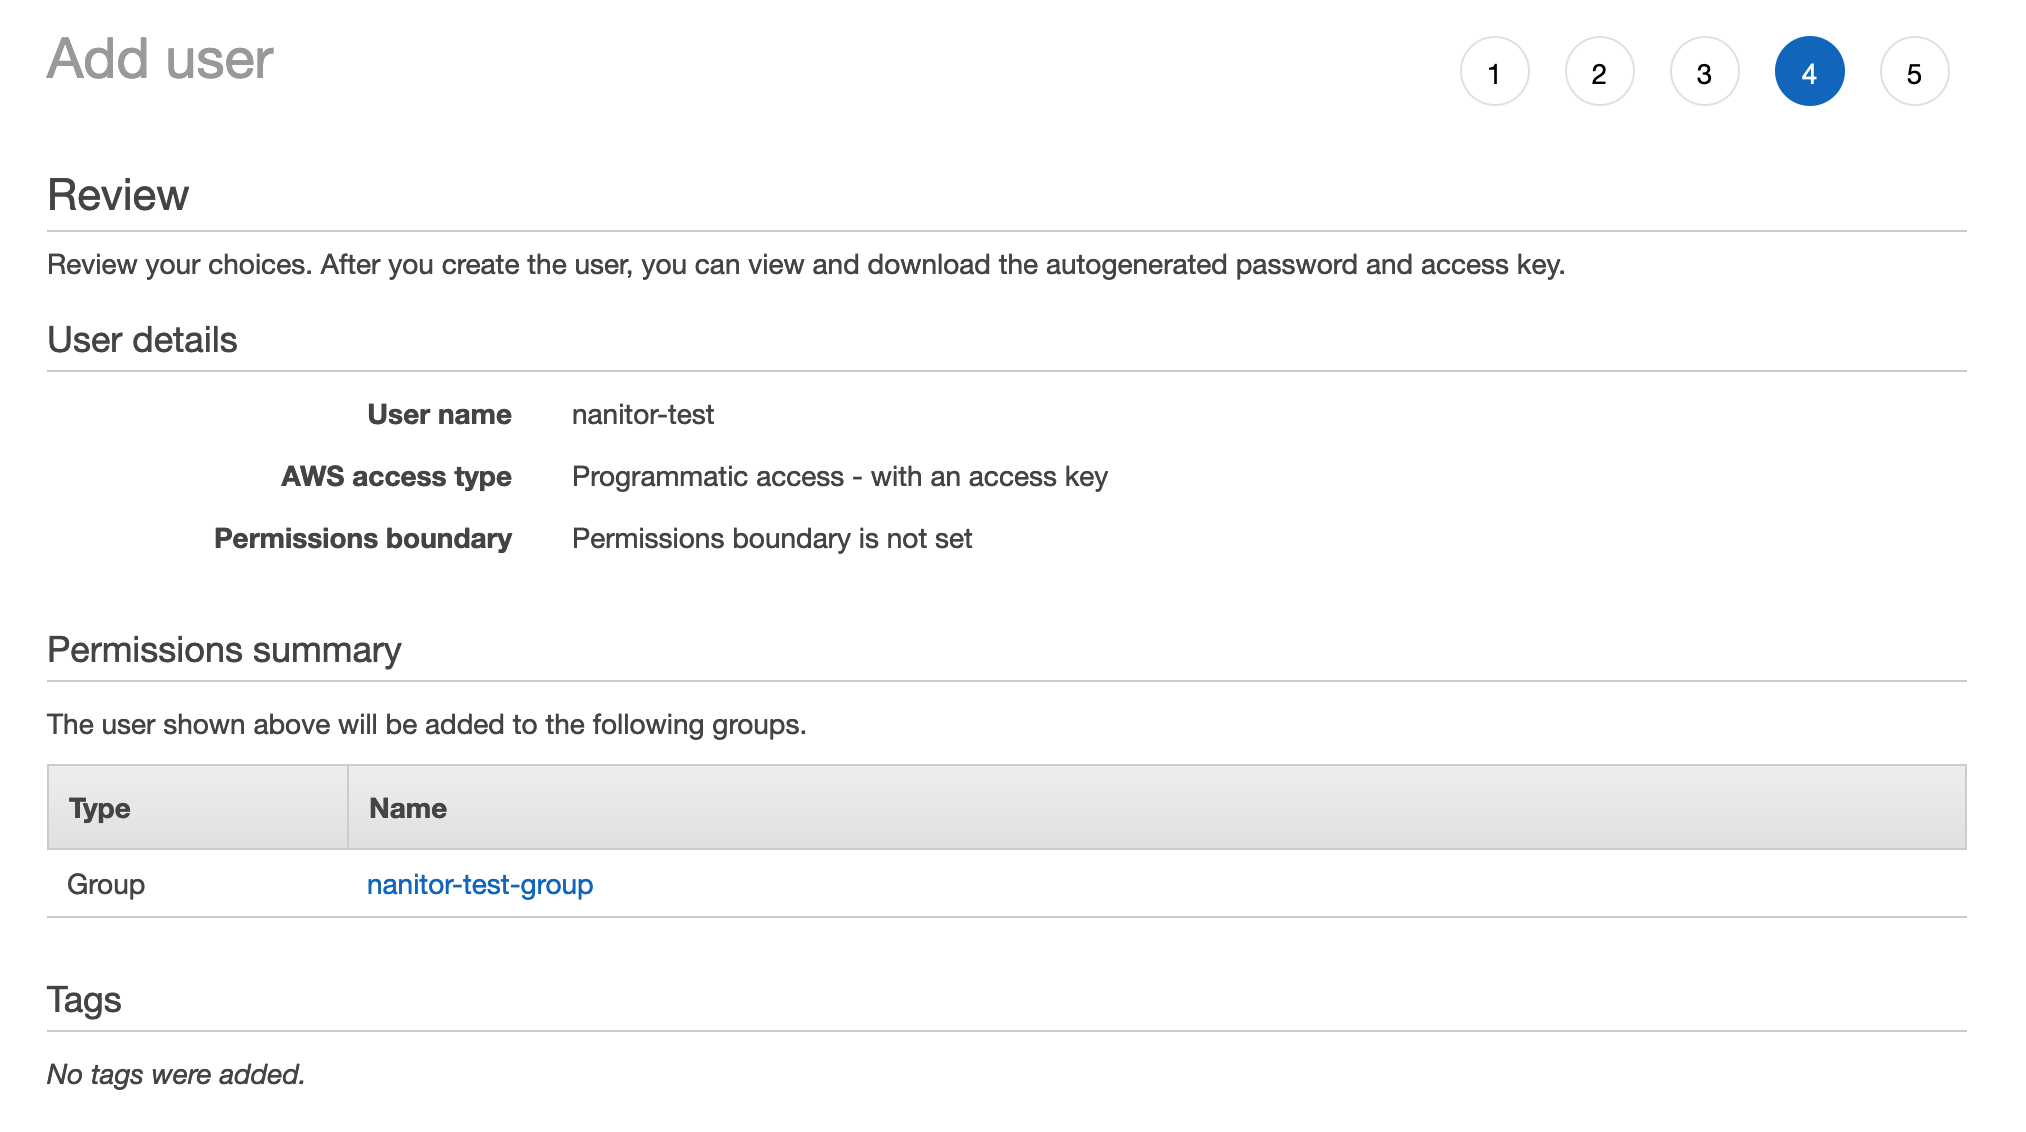Go to wizard step 1
The height and width of the screenshot is (1132, 2026).
1494,72
